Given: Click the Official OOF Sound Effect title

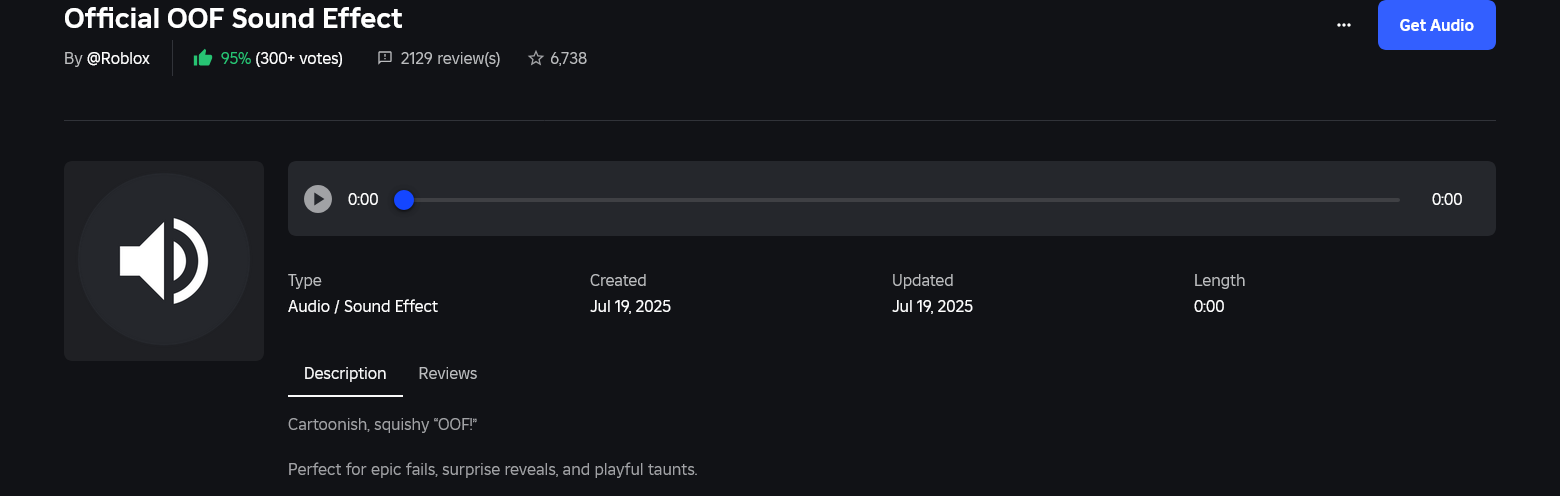Looking at the screenshot, I should (233, 17).
